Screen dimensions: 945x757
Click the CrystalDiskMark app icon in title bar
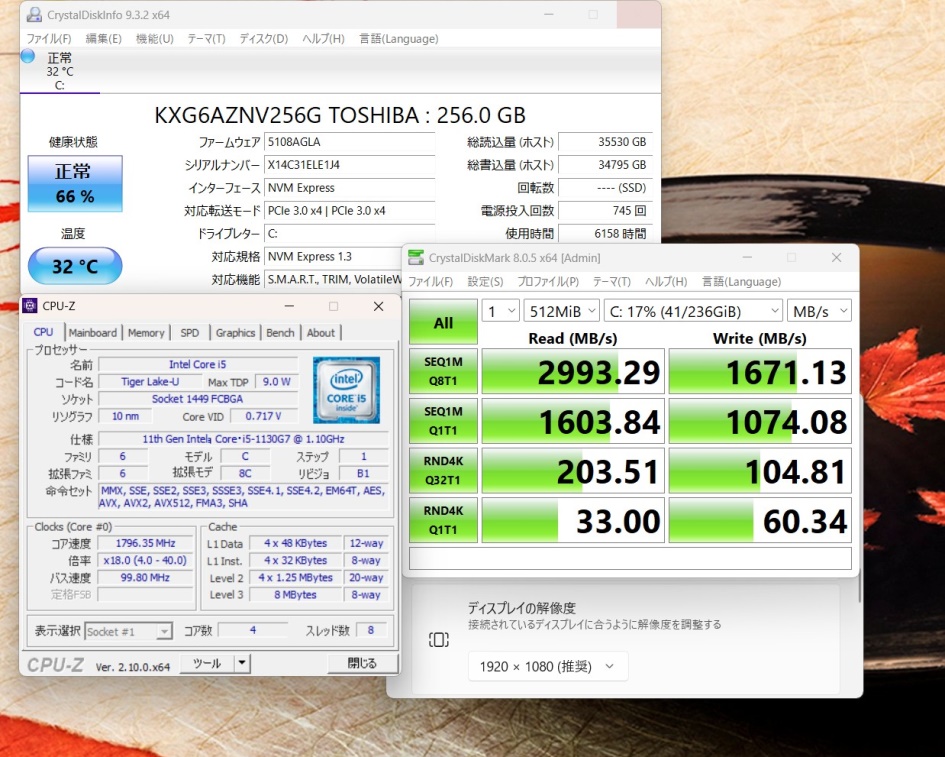(x=416, y=257)
